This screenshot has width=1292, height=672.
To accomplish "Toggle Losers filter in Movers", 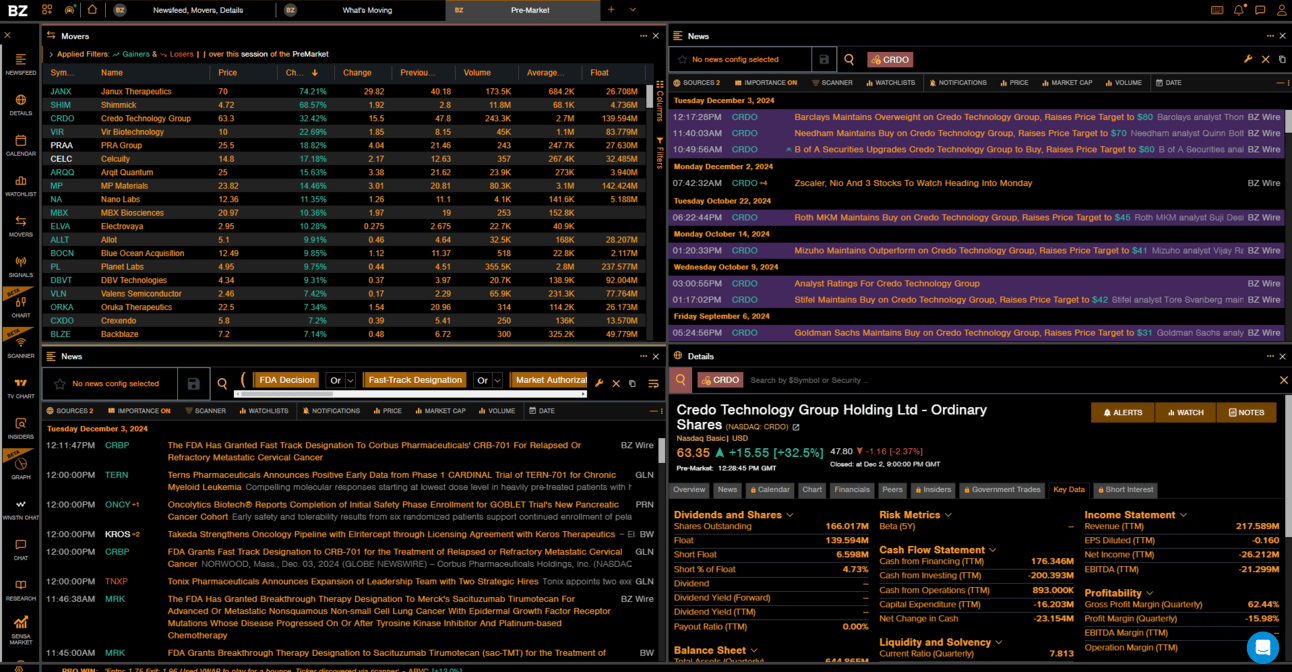I will pyautogui.click(x=177, y=54).
